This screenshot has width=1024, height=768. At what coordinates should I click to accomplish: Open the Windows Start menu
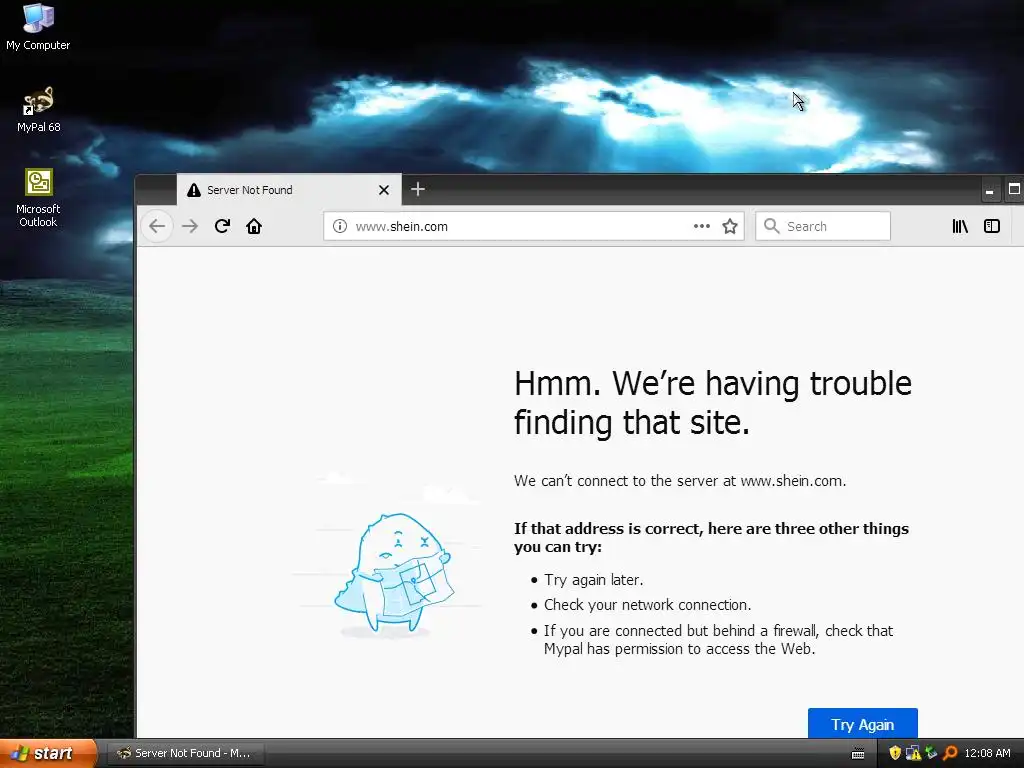(x=48, y=753)
